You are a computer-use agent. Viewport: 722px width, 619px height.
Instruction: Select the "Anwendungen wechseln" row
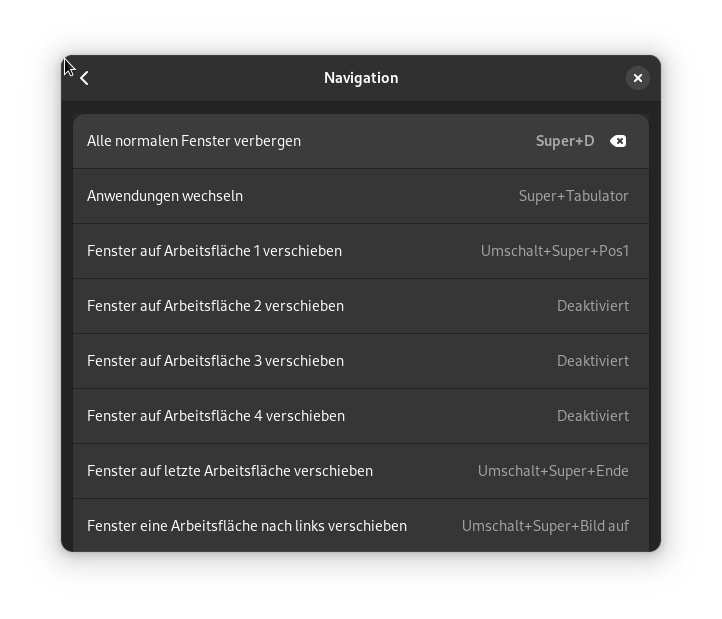165,196
